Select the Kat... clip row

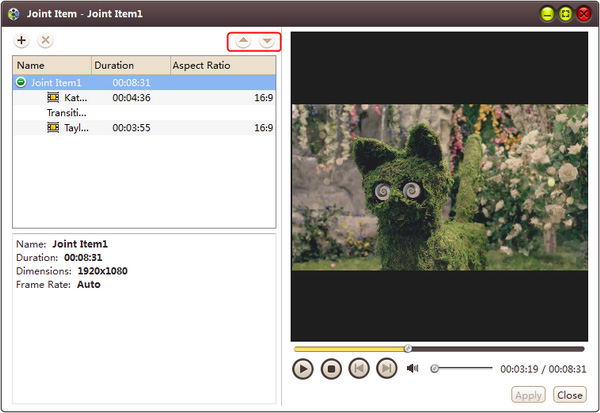point(76,98)
